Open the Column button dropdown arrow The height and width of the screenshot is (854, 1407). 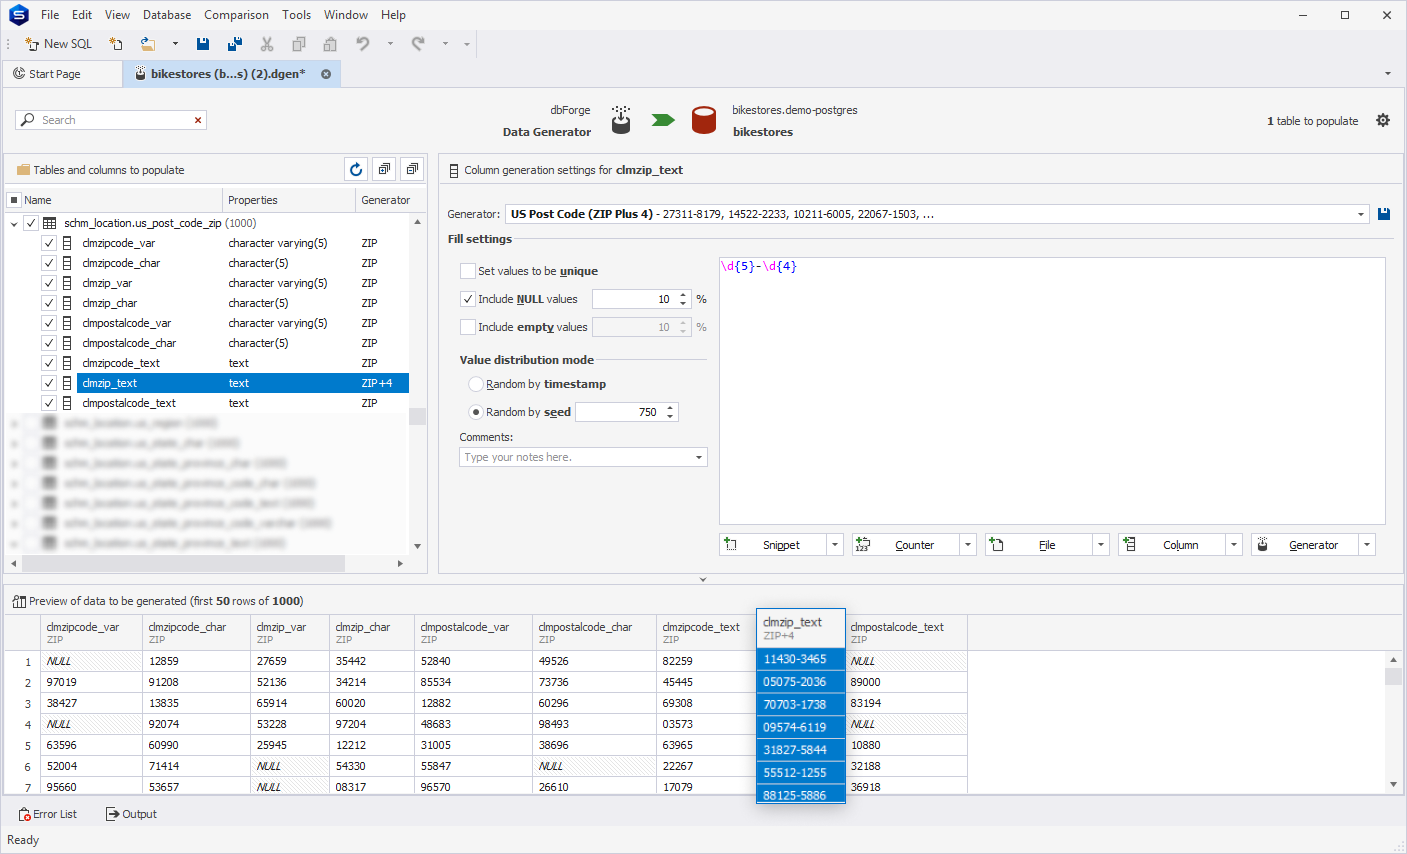(x=1234, y=545)
